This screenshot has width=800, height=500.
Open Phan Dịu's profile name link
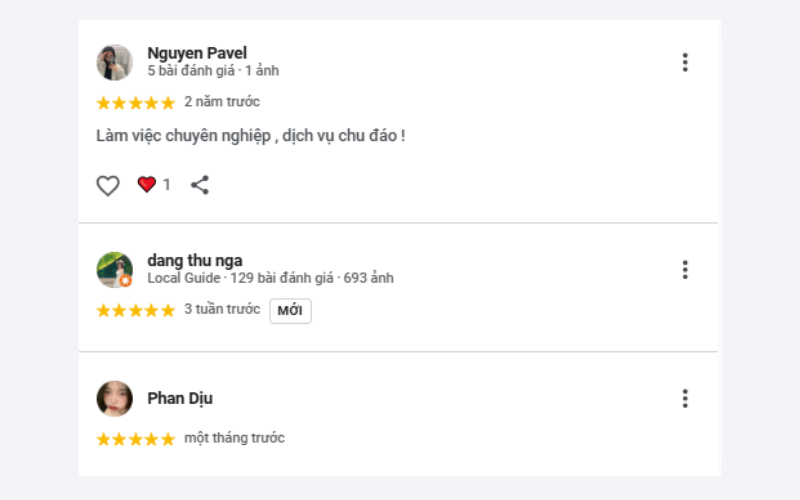pos(180,398)
